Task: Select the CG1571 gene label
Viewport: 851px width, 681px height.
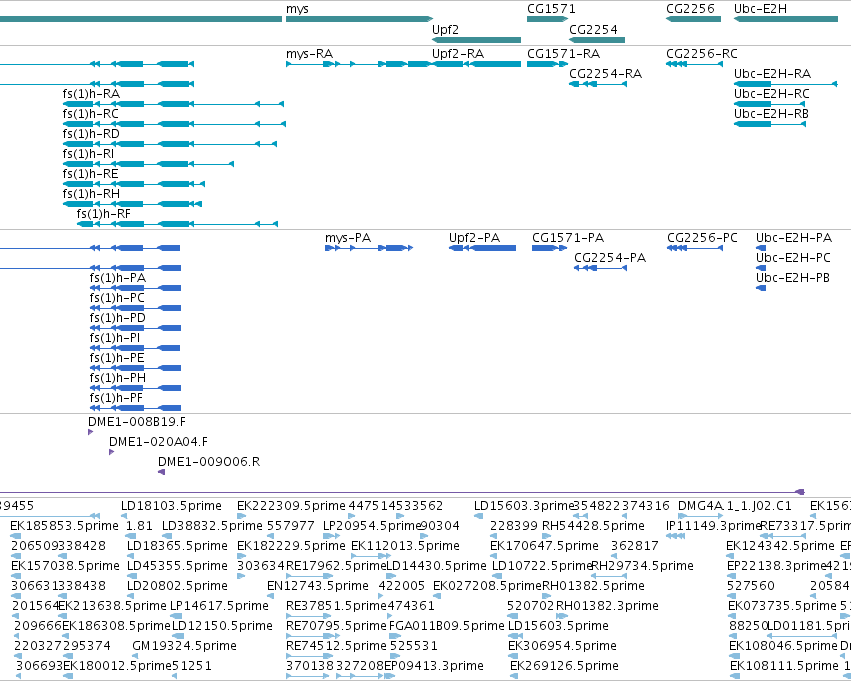Action: click(x=551, y=9)
